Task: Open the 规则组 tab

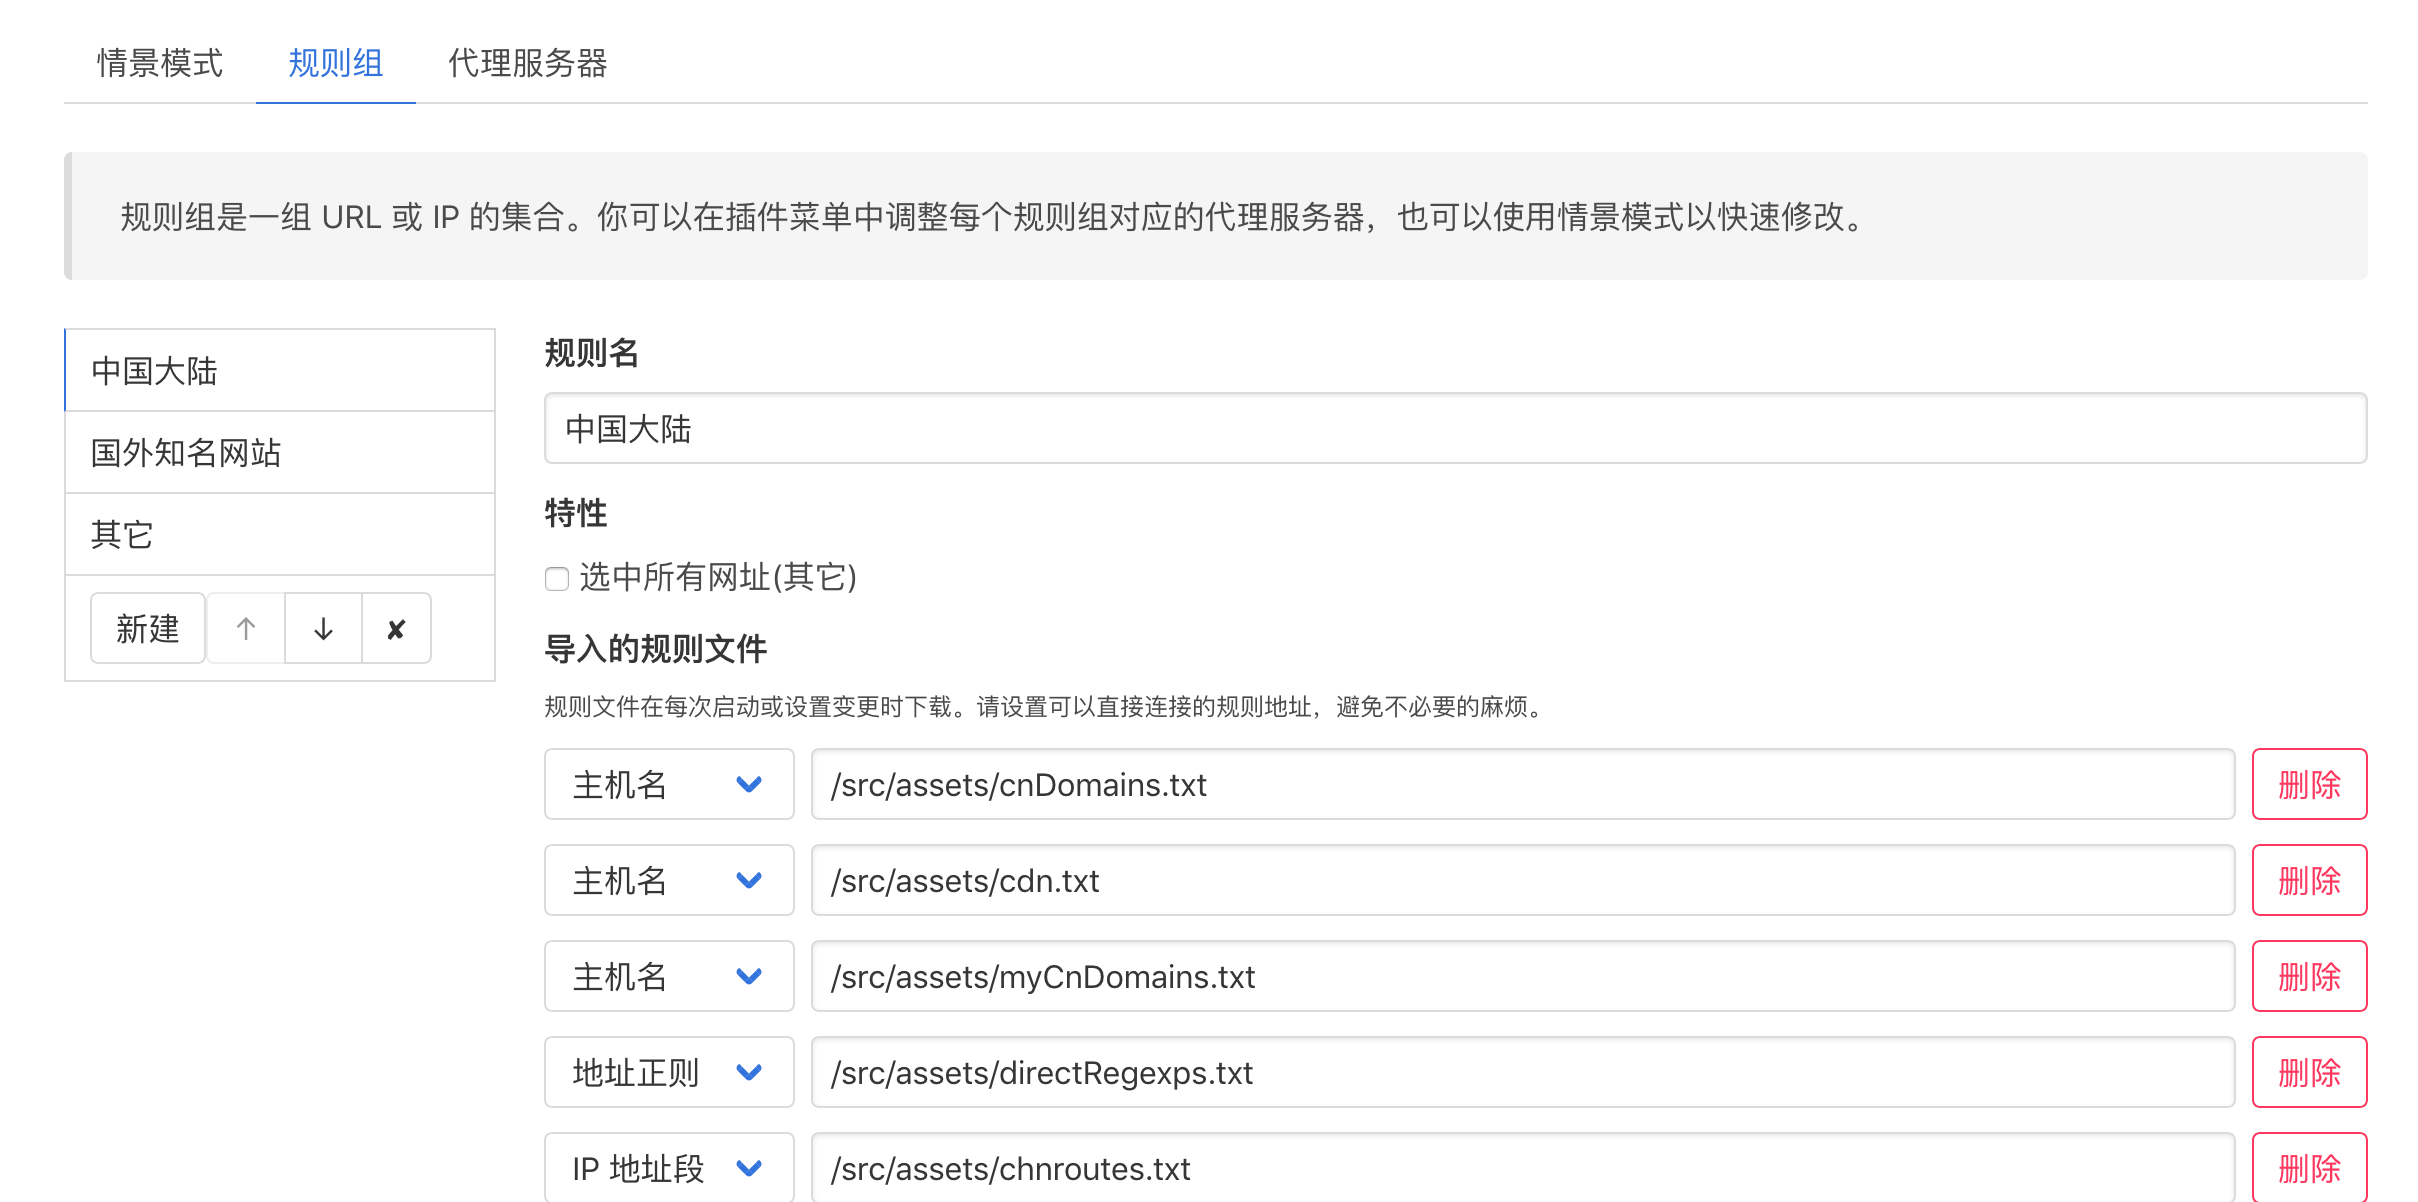Action: [x=335, y=63]
